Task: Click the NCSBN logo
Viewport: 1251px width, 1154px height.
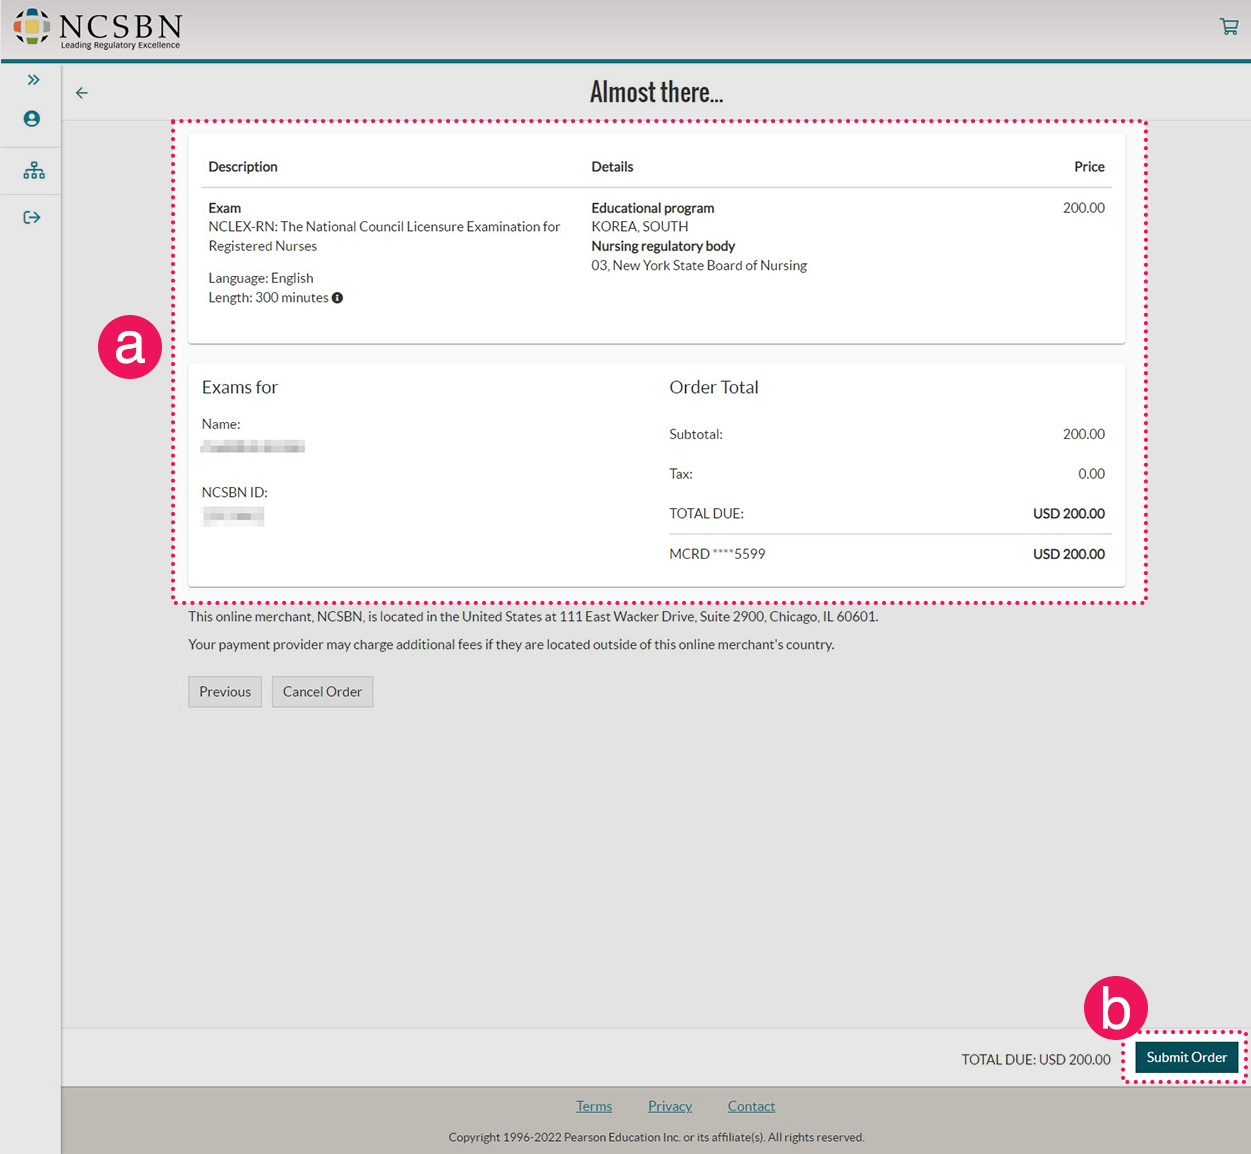Action: (97, 28)
